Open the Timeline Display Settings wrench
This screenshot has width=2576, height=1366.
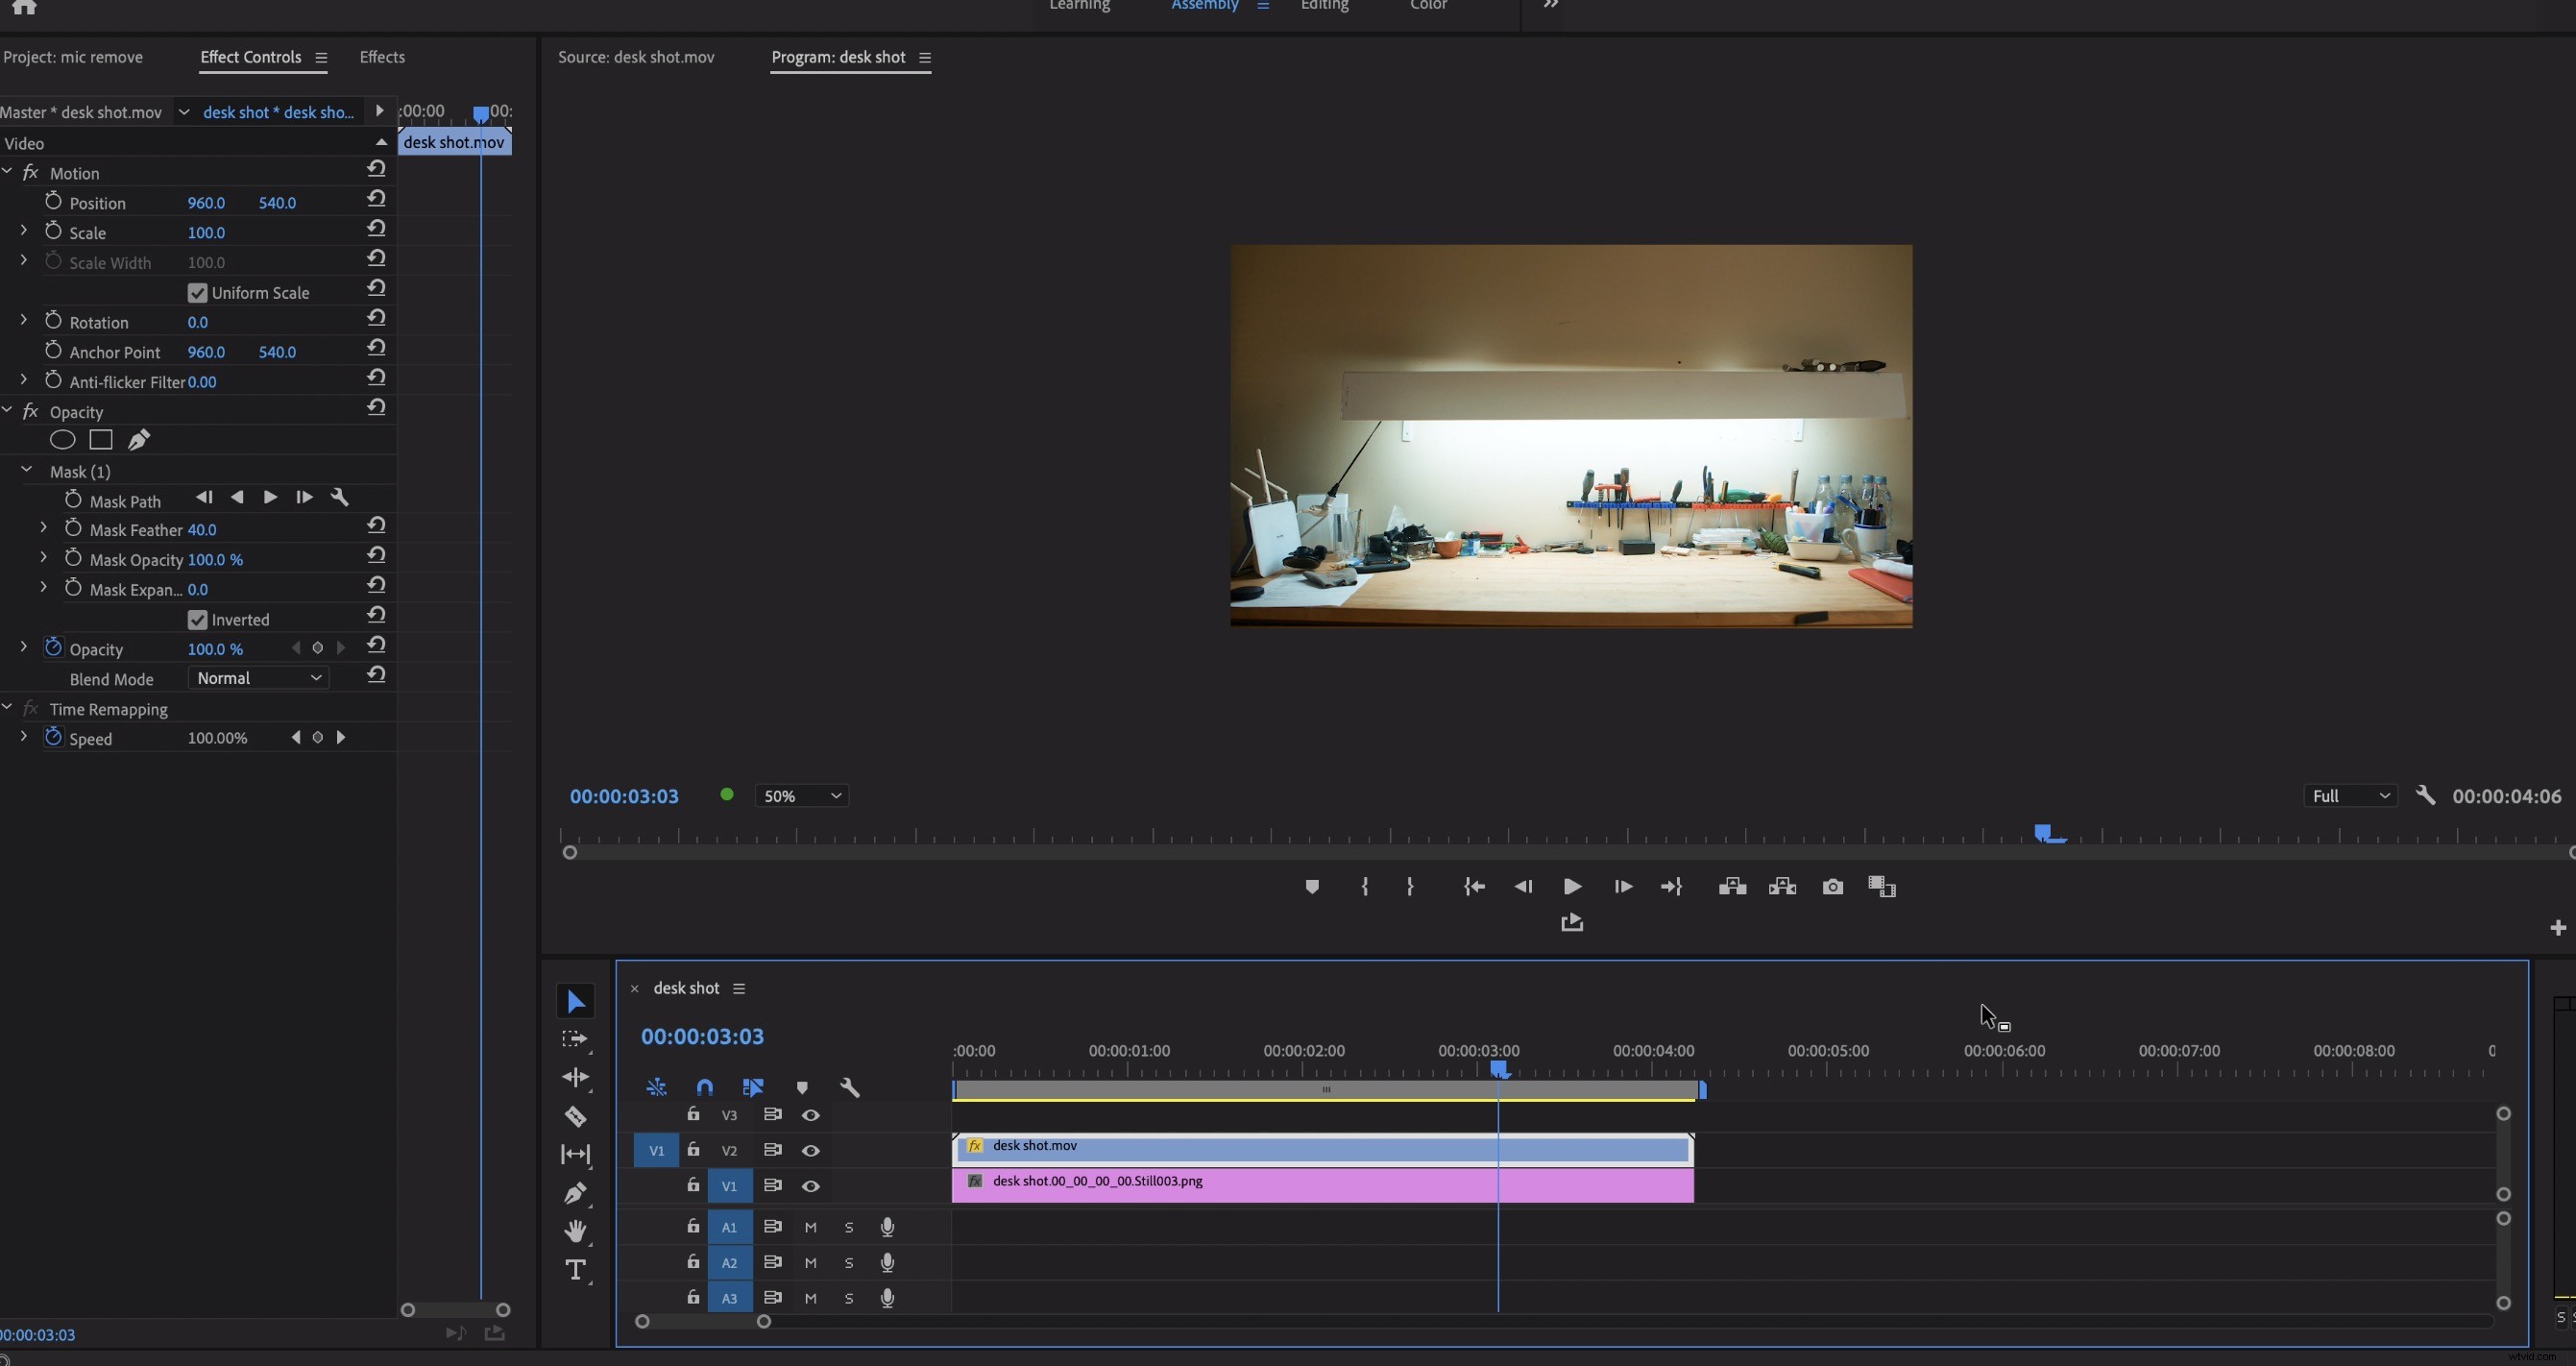pyautogui.click(x=848, y=1087)
